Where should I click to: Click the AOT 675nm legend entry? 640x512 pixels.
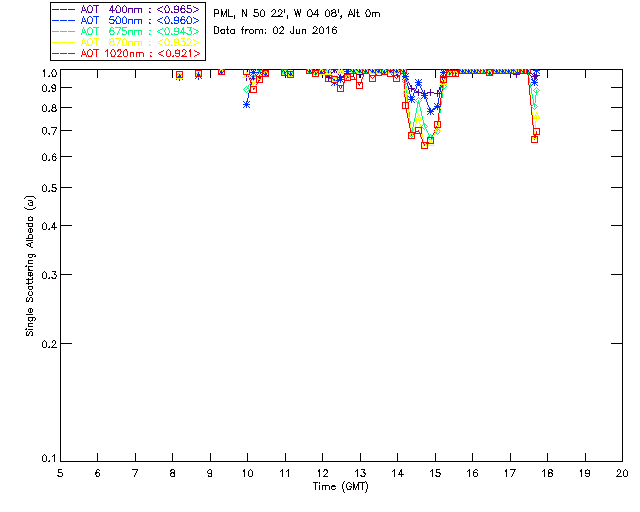click(127, 31)
